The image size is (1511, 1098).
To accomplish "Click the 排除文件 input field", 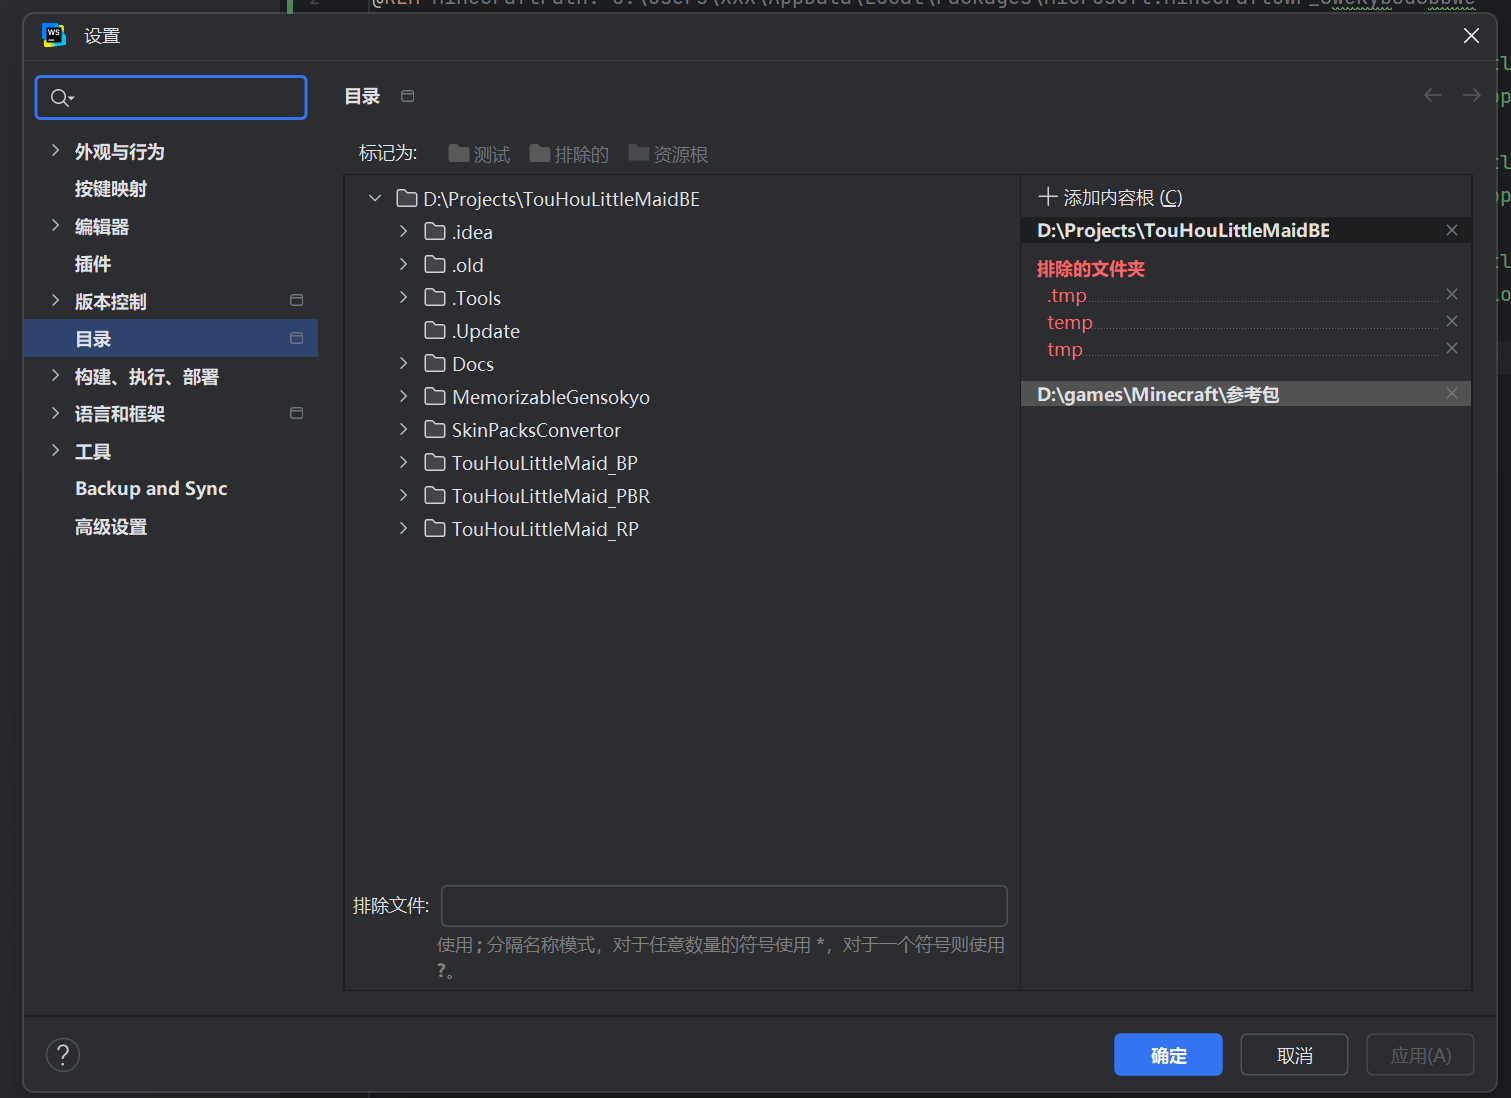I will pyautogui.click(x=724, y=906).
